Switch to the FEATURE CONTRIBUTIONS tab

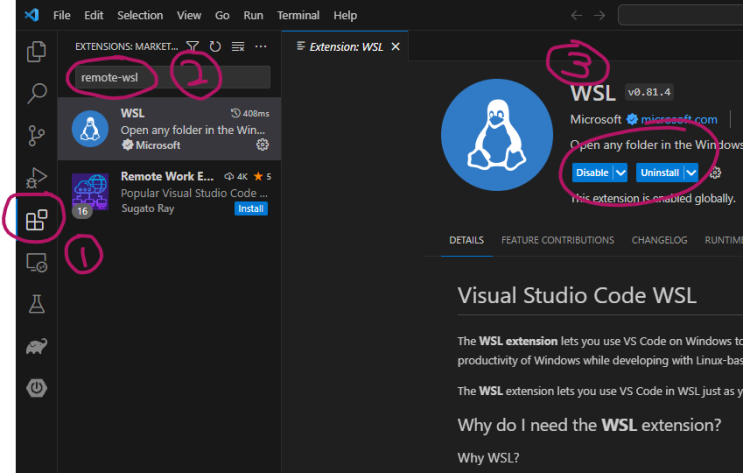point(558,240)
